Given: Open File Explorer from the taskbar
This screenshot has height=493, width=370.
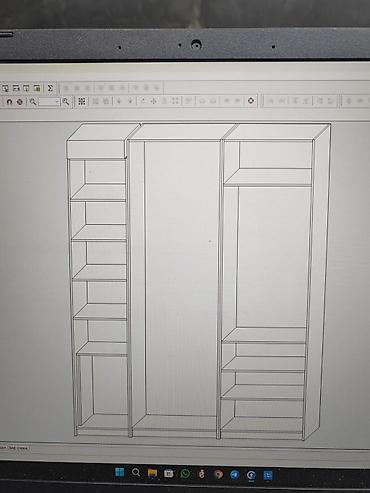Looking at the screenshot, I should (152, 473).
